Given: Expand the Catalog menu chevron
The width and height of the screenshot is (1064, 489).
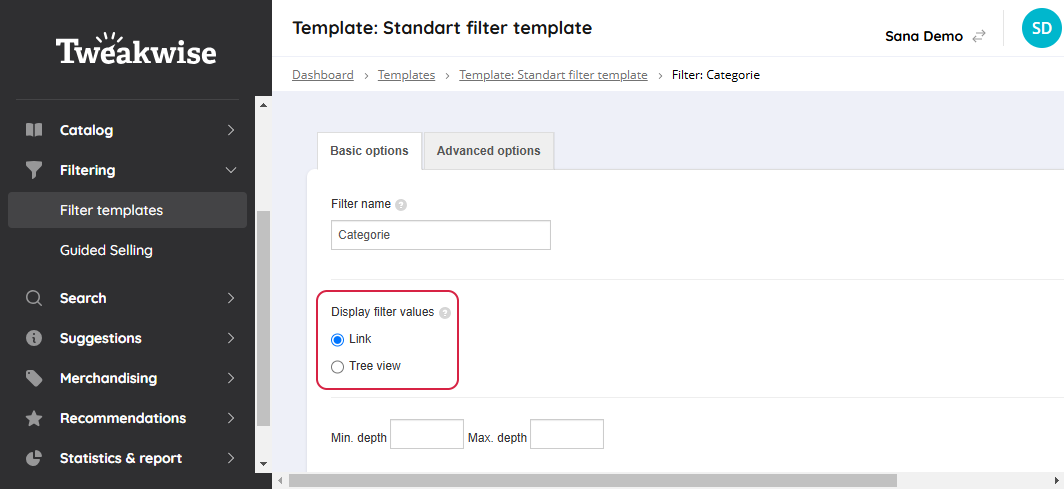Looking at the screenshot, I should 231,130.
